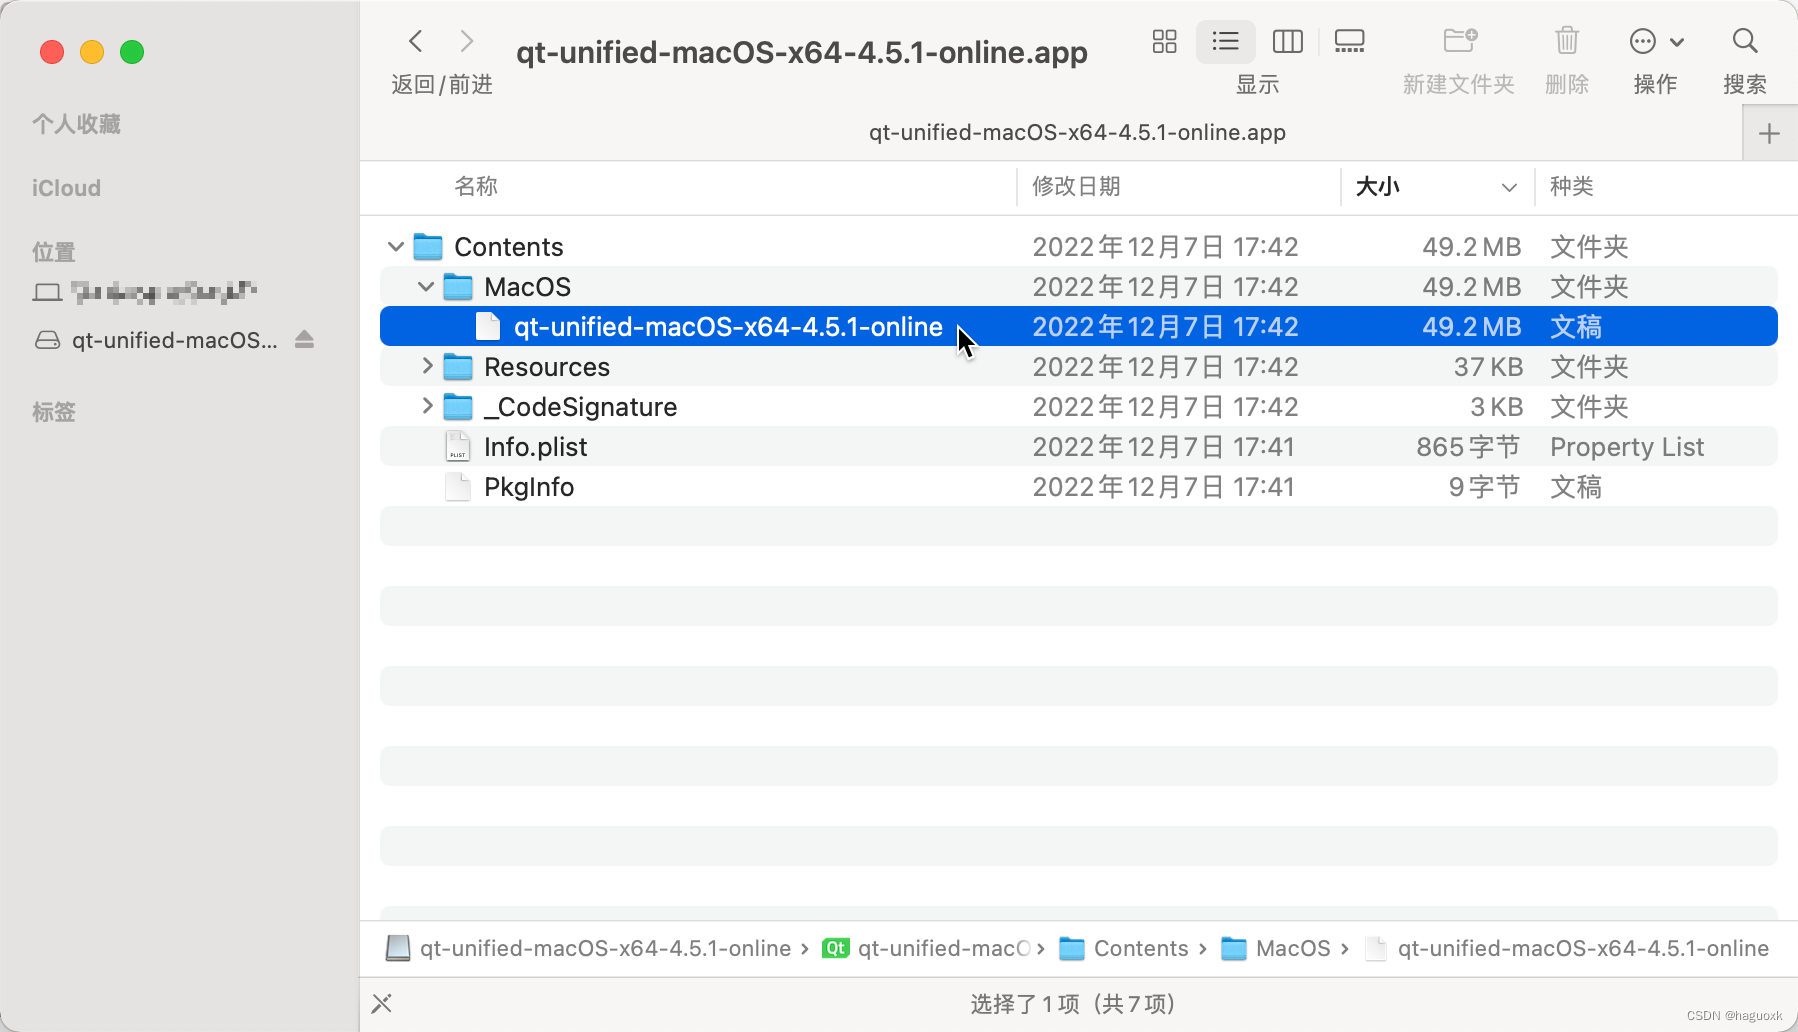This screenshot has height=1032, width=1798.
Task: Select qt-unified-macOS volume in sidebar
Action: 155,340
